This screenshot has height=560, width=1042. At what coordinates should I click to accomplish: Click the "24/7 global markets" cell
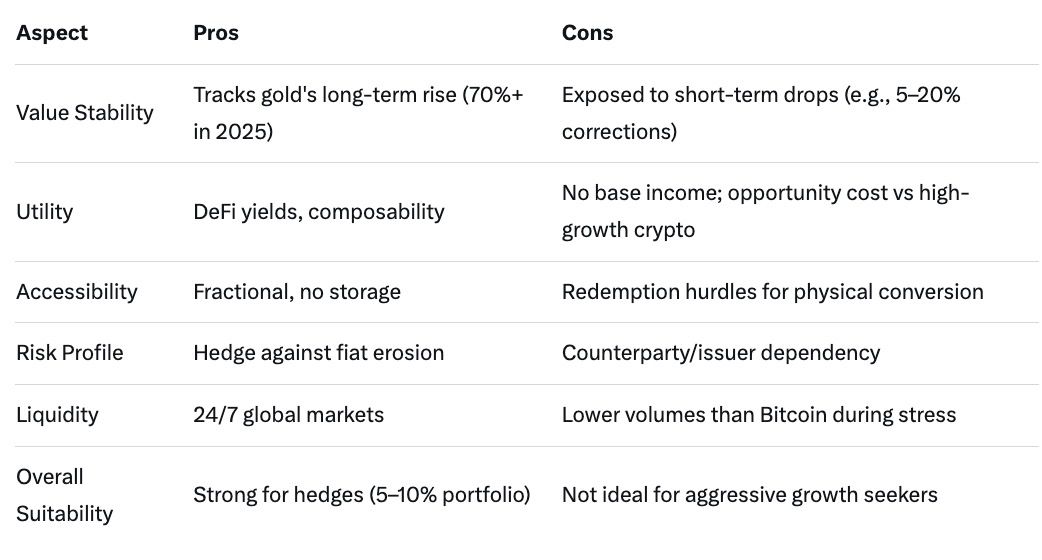[x=288, y=415]
